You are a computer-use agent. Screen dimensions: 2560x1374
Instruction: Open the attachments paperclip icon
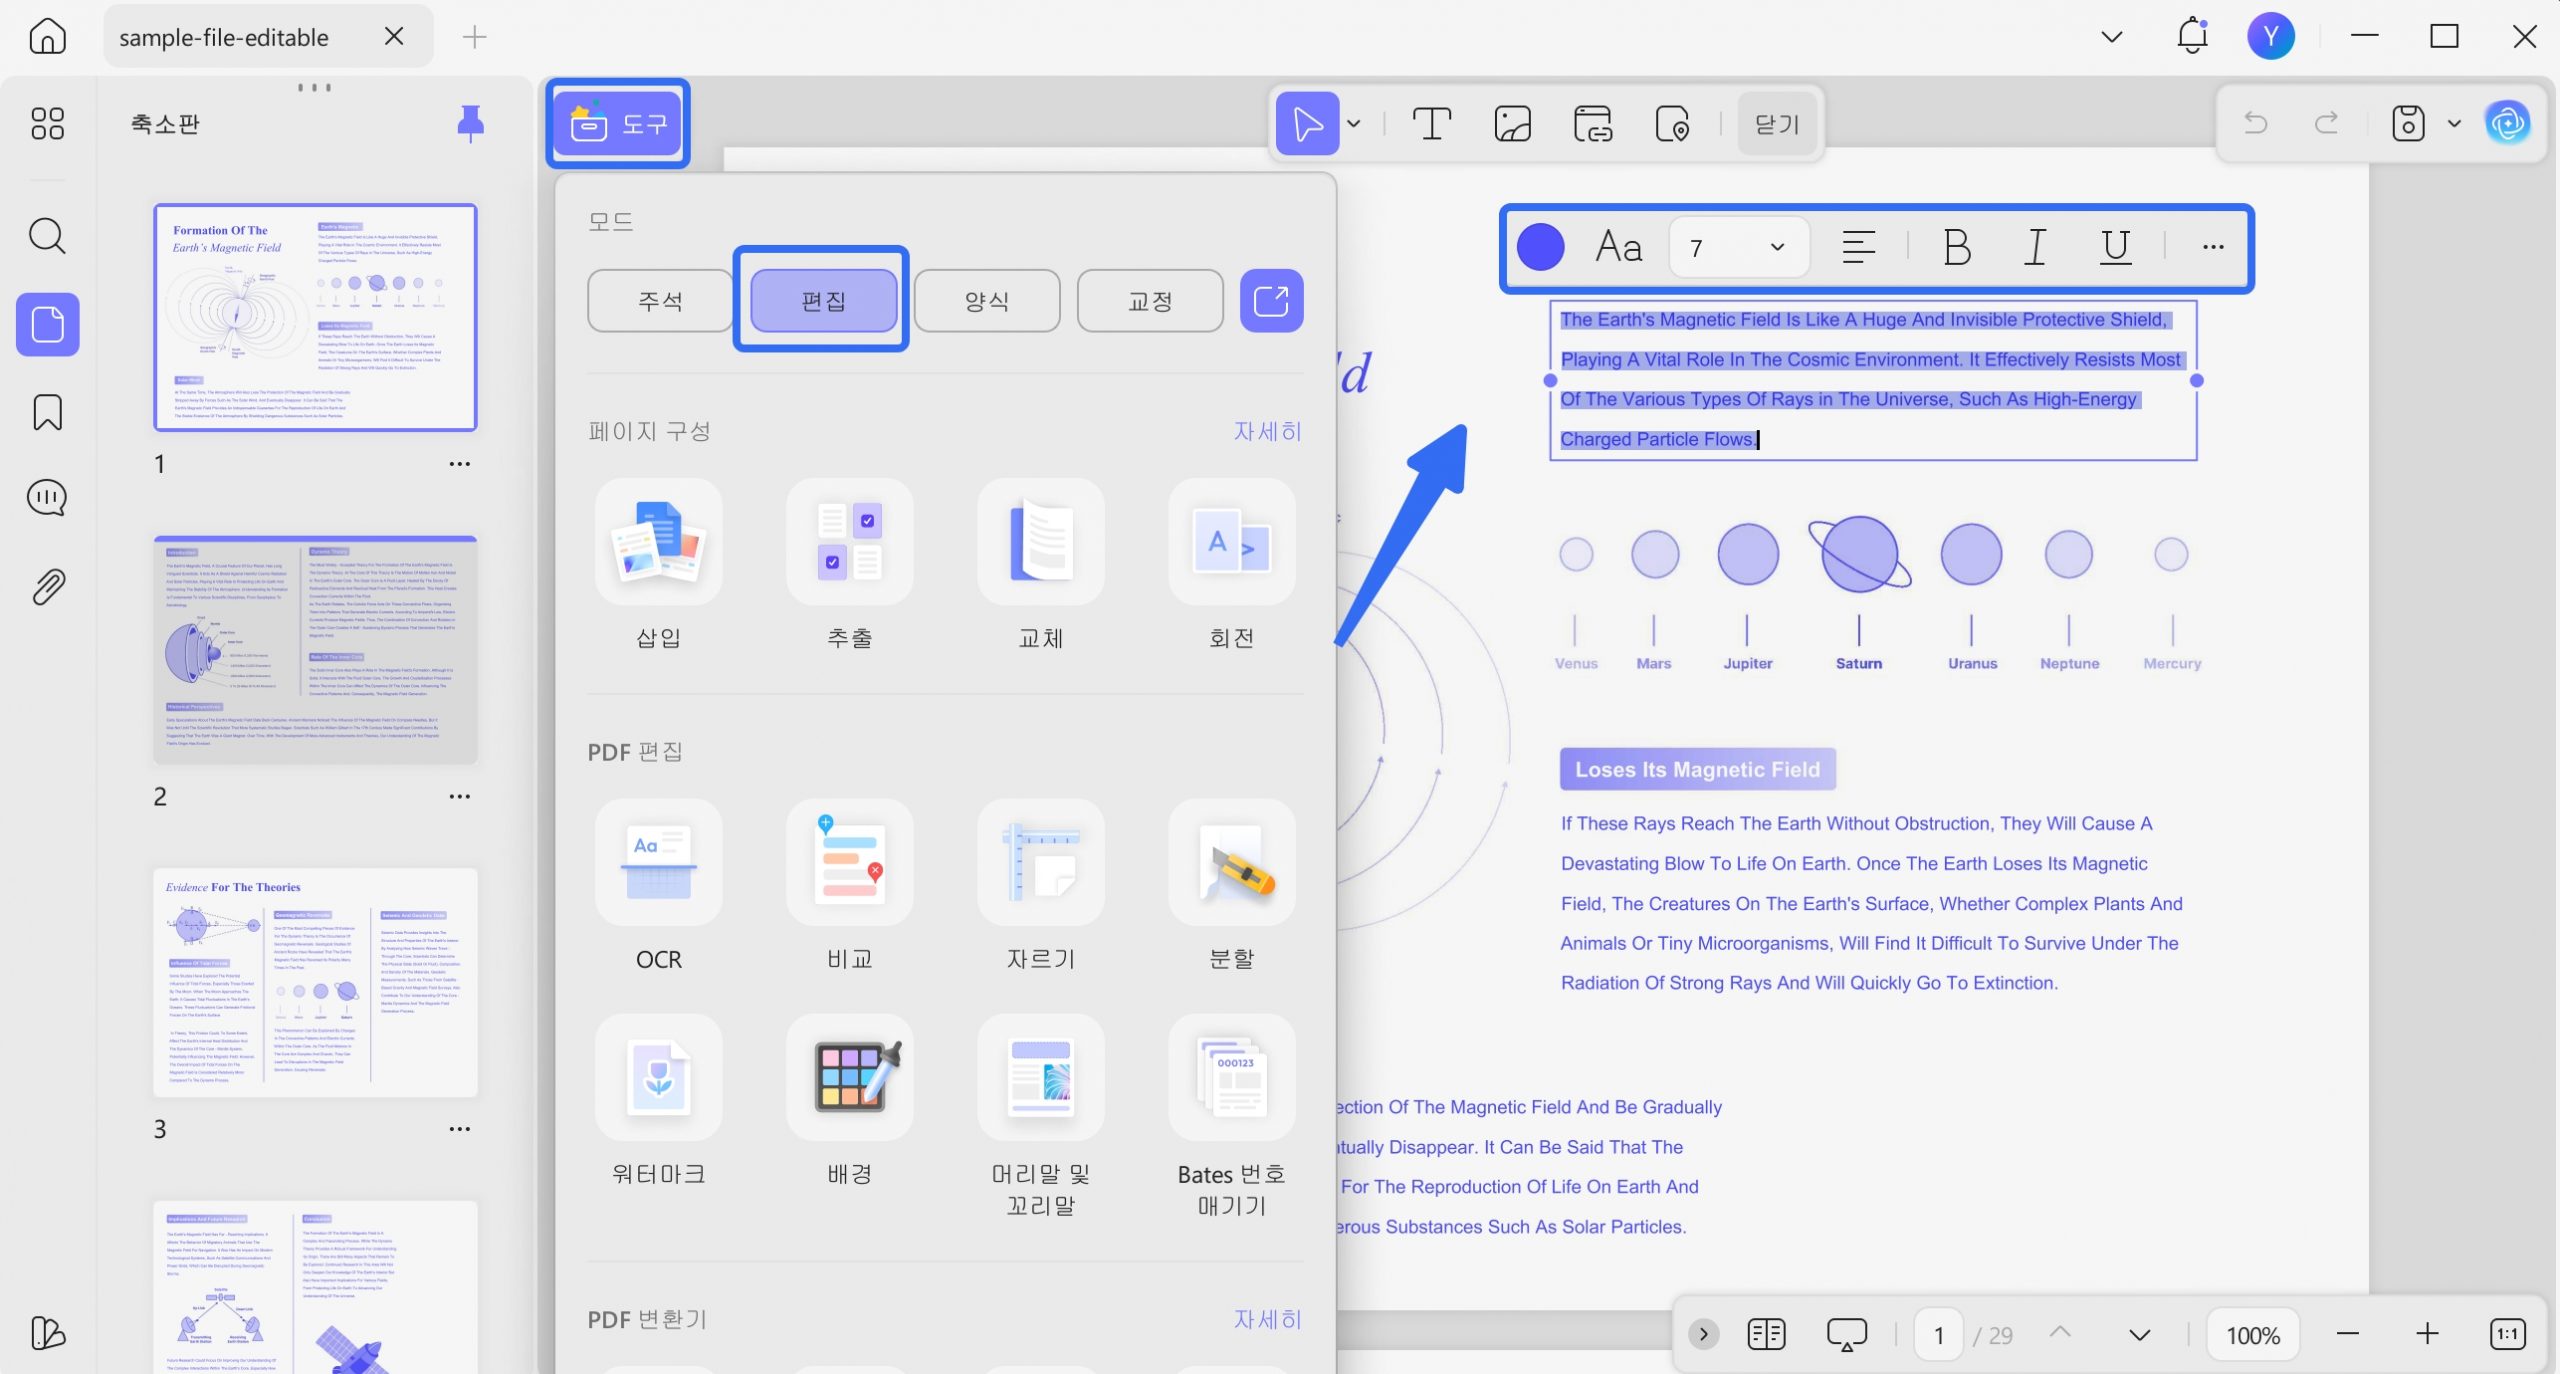coord(47,587)
